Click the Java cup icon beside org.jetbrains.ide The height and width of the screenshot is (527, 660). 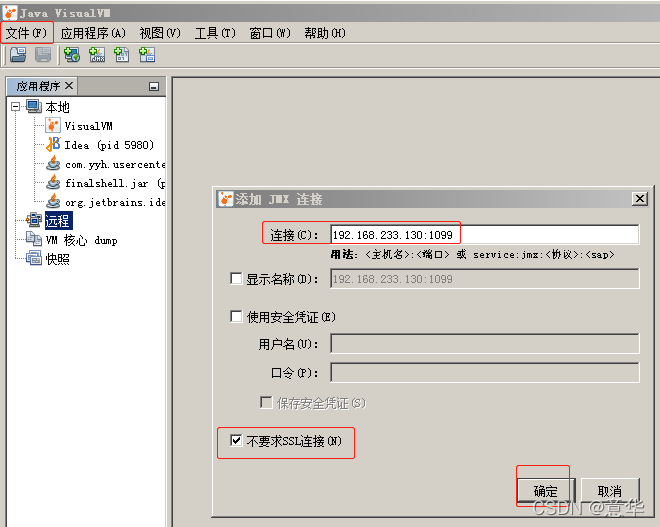point(53,201)
